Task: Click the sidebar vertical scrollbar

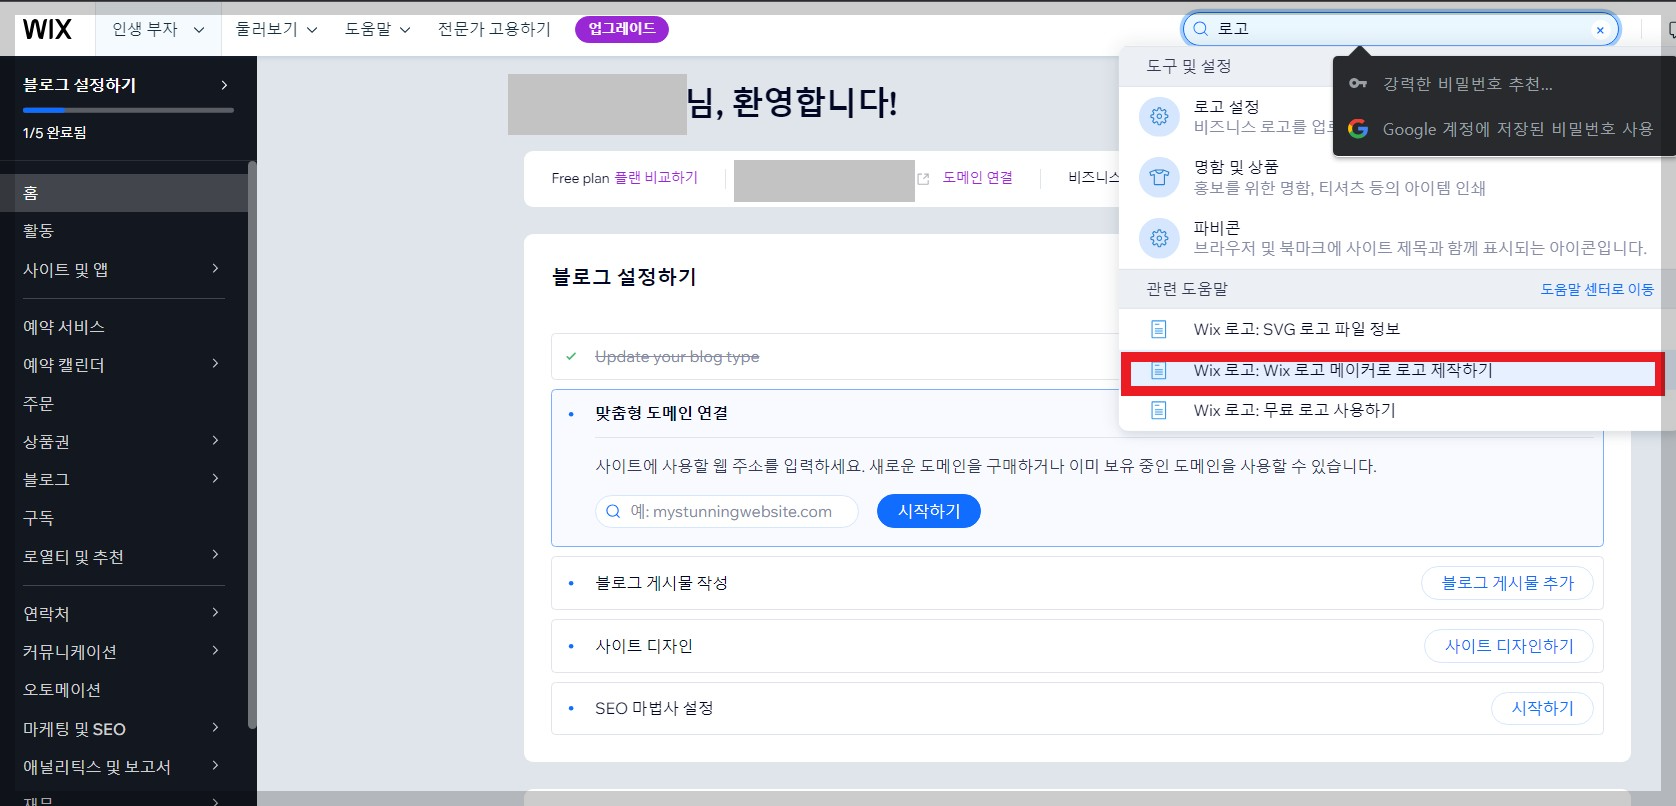Action: click(x=252, y=445)
